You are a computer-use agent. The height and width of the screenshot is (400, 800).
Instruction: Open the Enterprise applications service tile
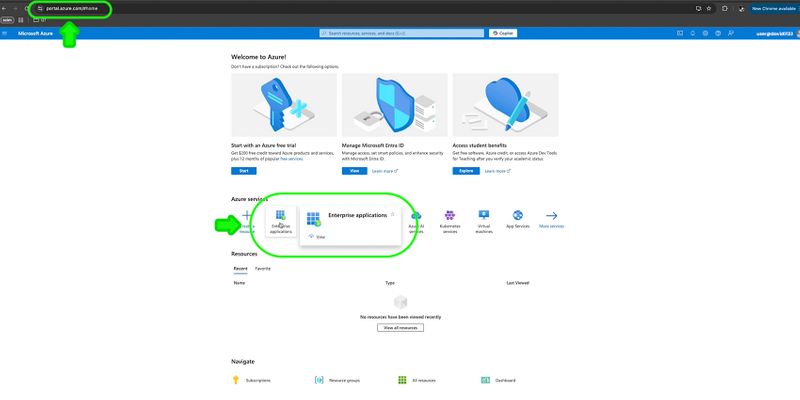click(281, 221)
